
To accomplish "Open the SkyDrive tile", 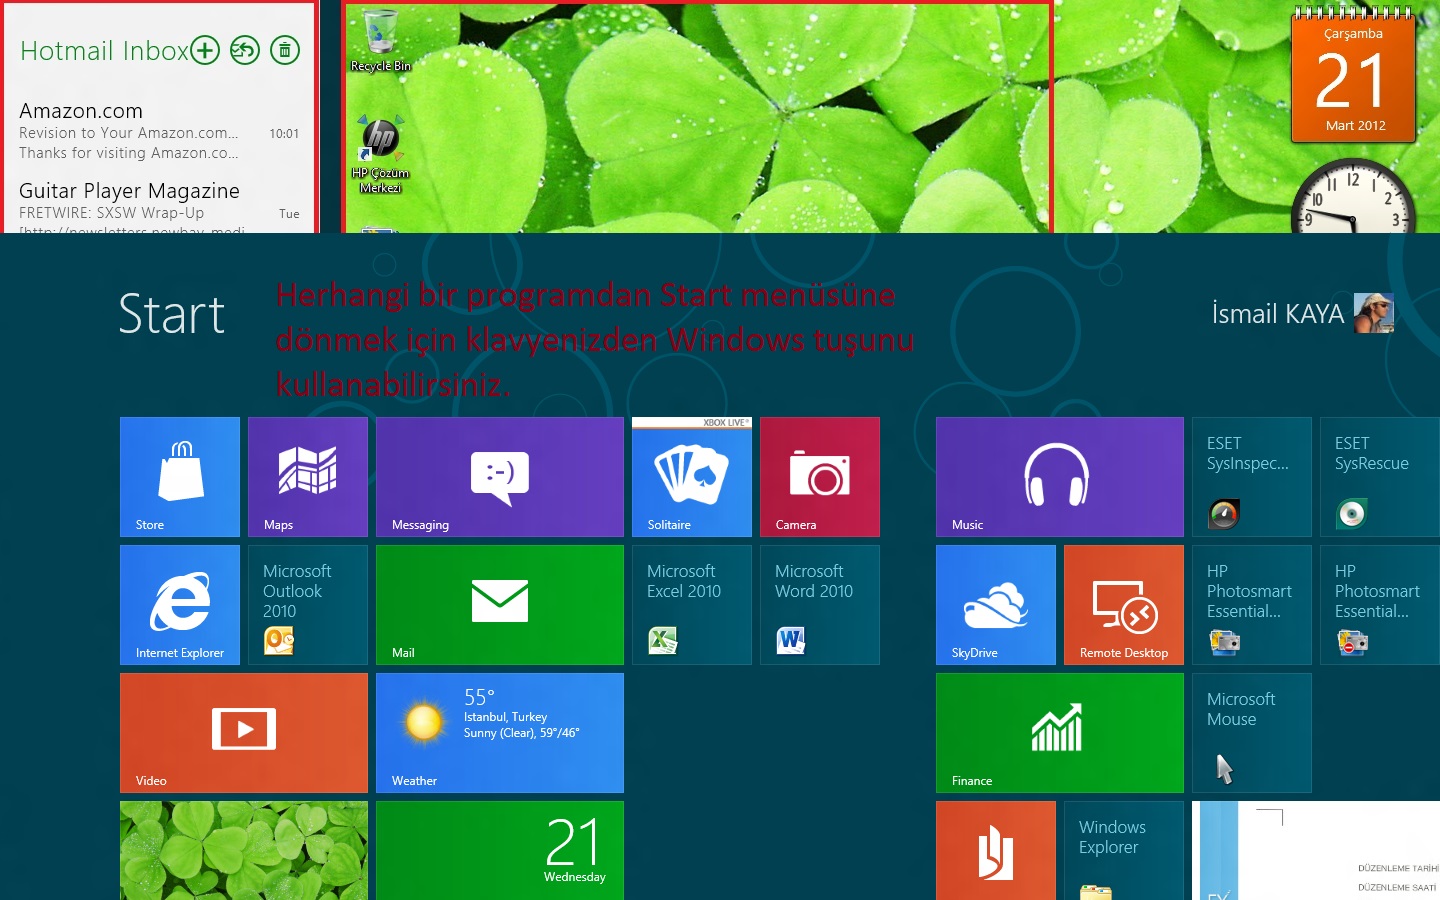I will click(996, 605).
